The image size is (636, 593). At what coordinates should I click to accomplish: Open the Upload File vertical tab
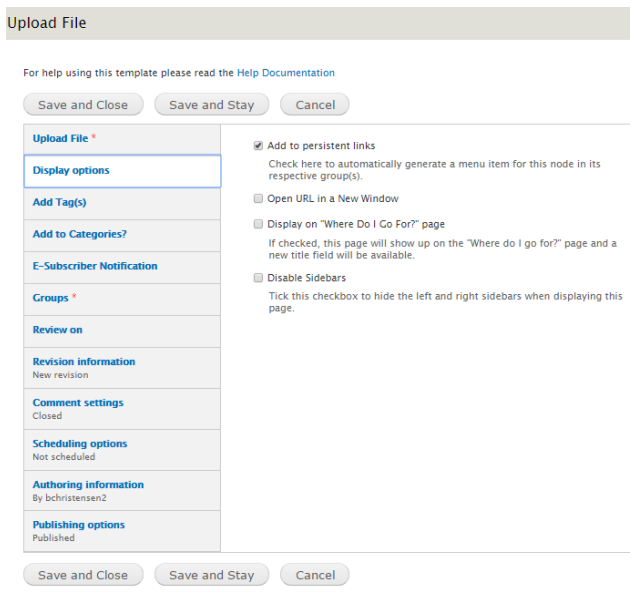tap(122, 139)
